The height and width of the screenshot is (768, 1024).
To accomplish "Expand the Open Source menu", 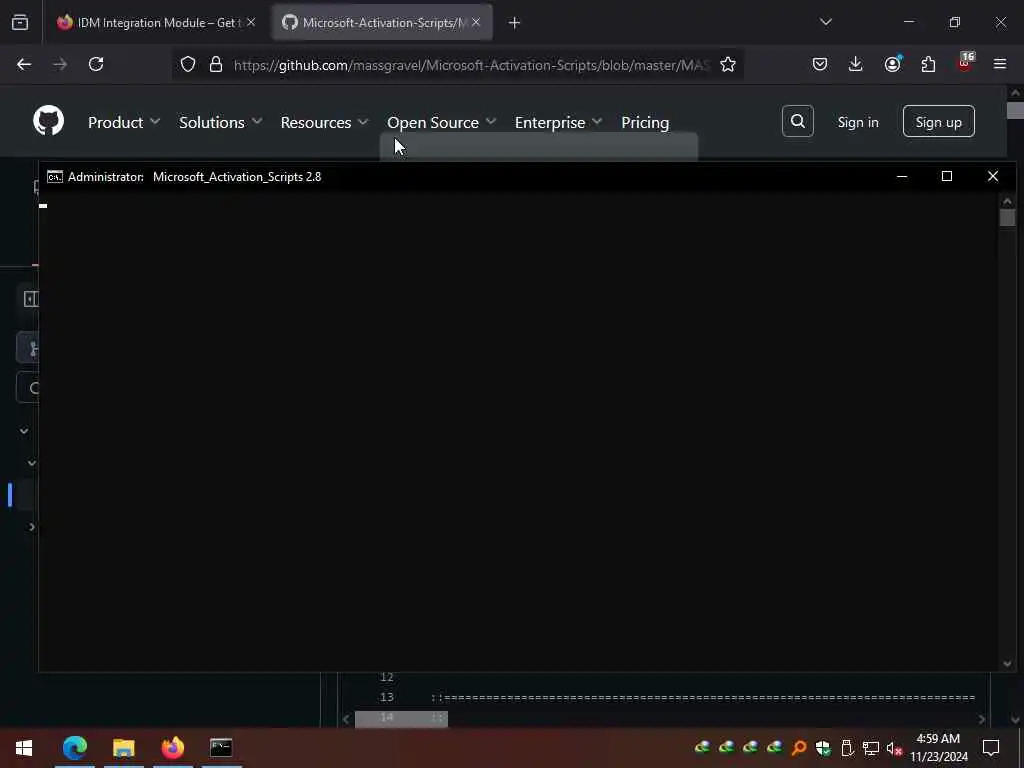I will [x=441, y=122].
